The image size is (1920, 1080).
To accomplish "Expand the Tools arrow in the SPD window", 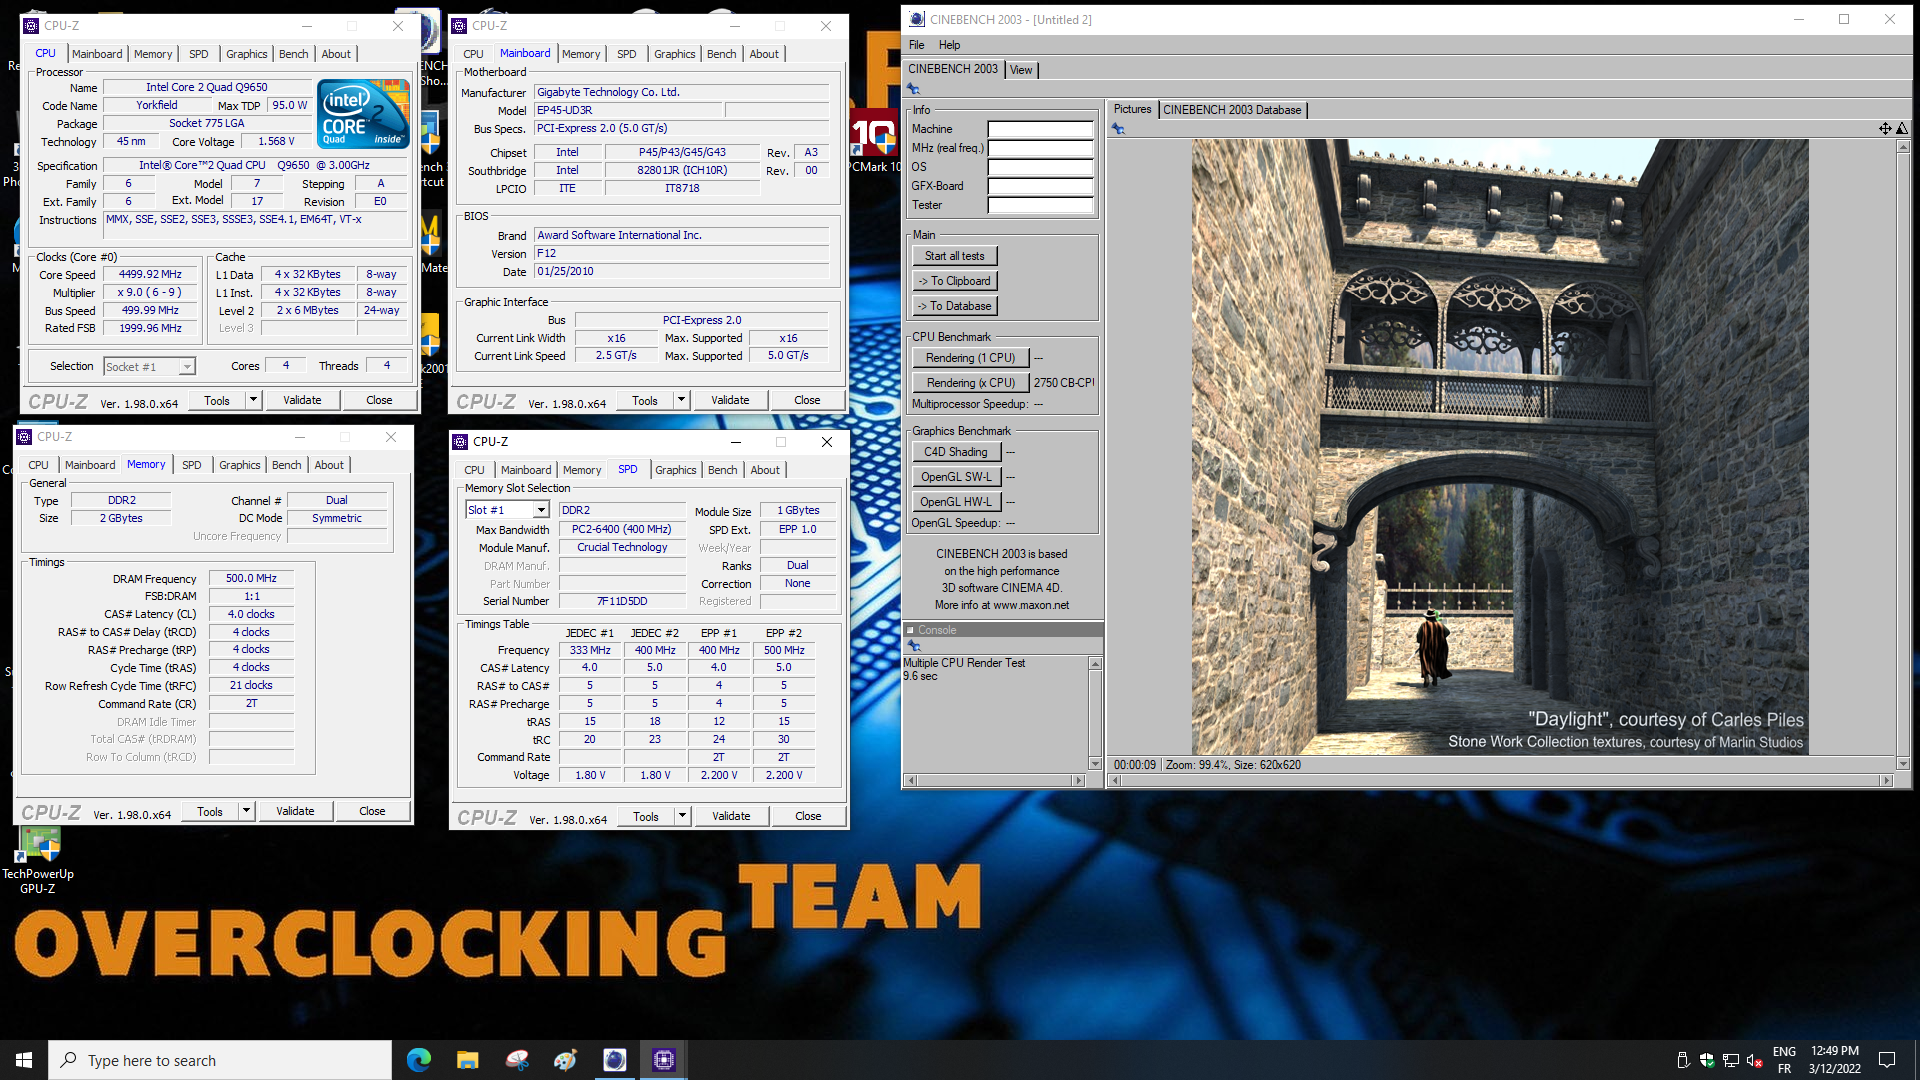I will (683, 816).
